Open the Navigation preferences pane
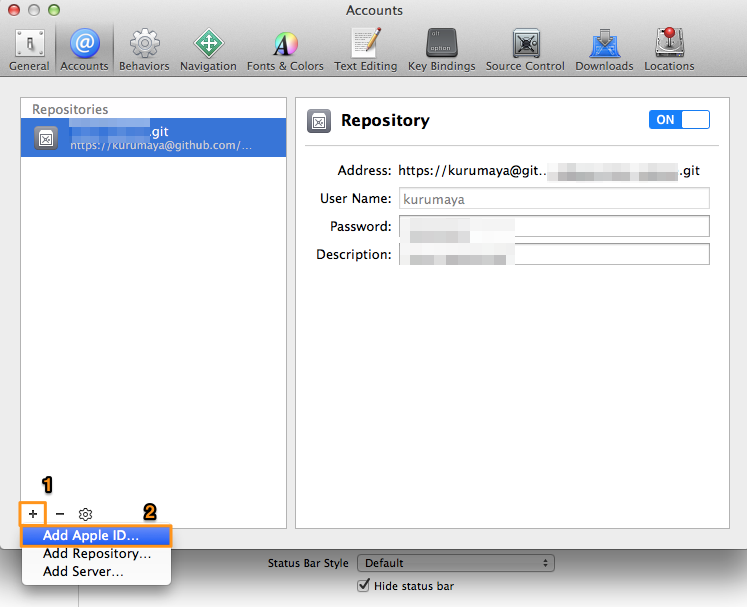 208,50
